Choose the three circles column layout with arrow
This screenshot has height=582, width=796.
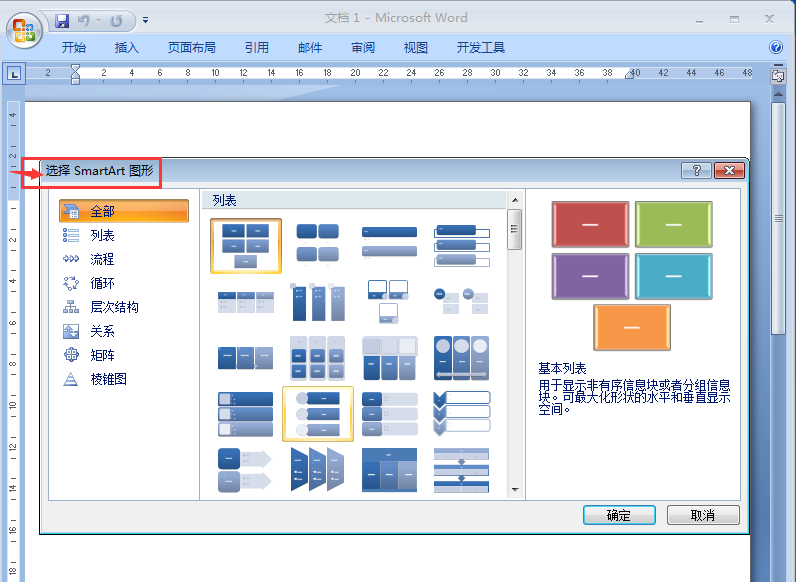[461, 358]
